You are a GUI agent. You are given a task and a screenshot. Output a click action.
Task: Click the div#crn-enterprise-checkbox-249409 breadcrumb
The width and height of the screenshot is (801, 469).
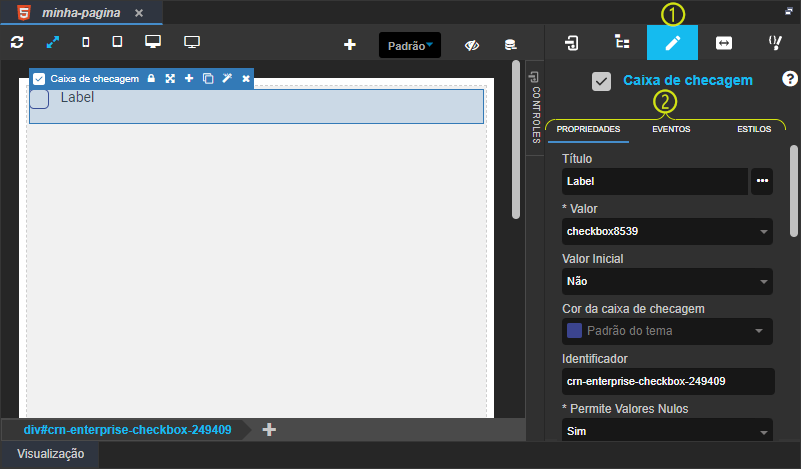[x=127, y=430]
